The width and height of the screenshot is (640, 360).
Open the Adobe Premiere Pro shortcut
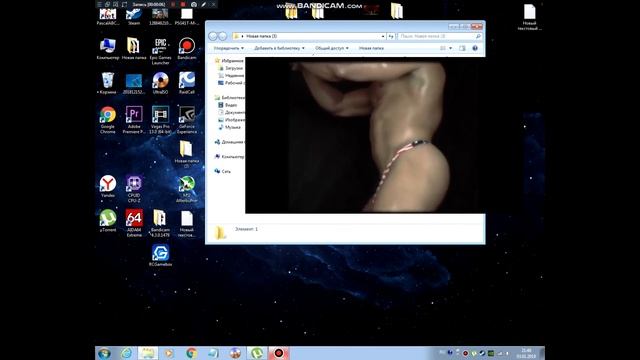click(134, 120)
